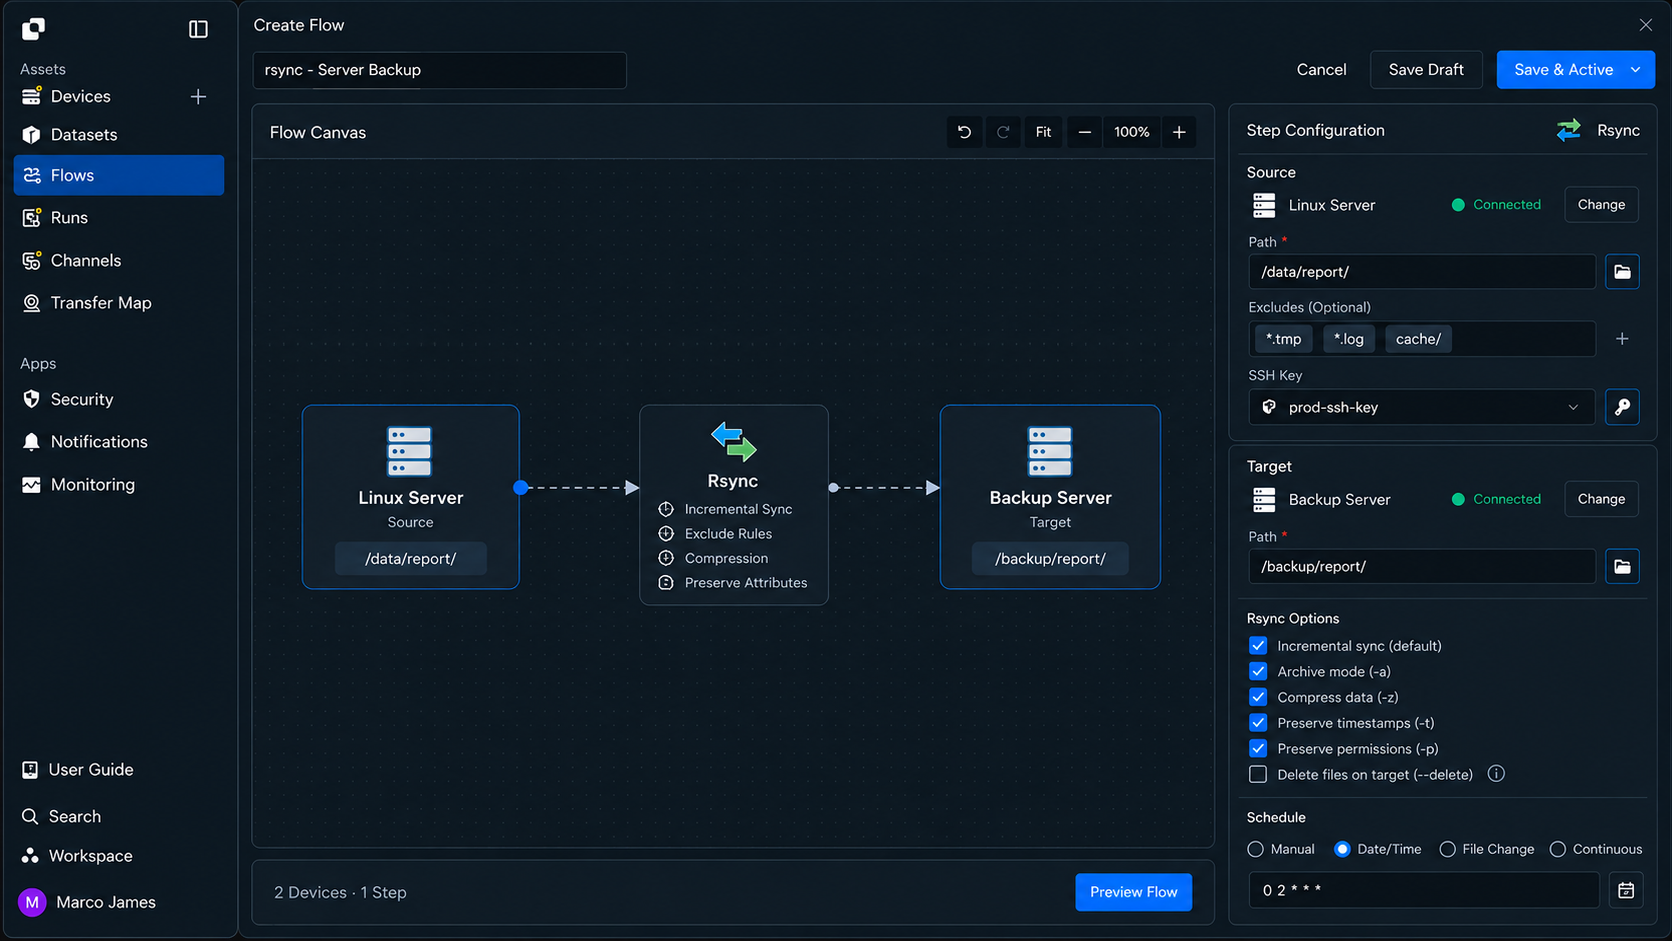Redo the canvas action
Viewport: 1672px width, 941px height.
pos(1003,132)
